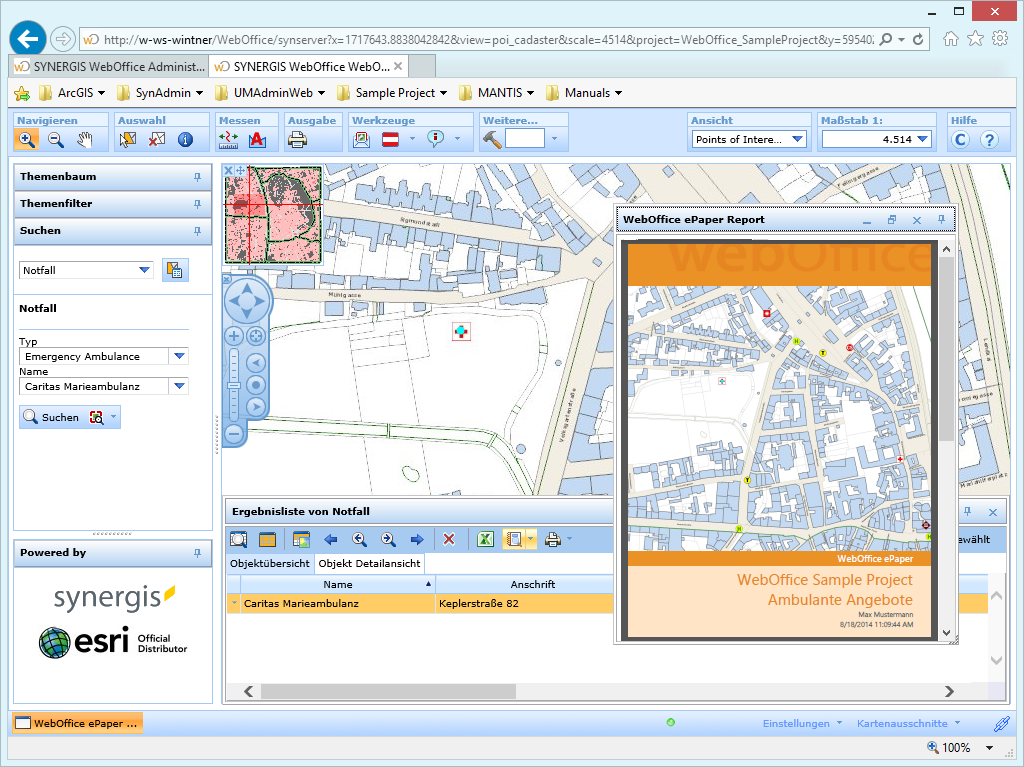
Task: Expand the Name dropdown with Caritas Marieambulanz
Action: pos(179,386)
